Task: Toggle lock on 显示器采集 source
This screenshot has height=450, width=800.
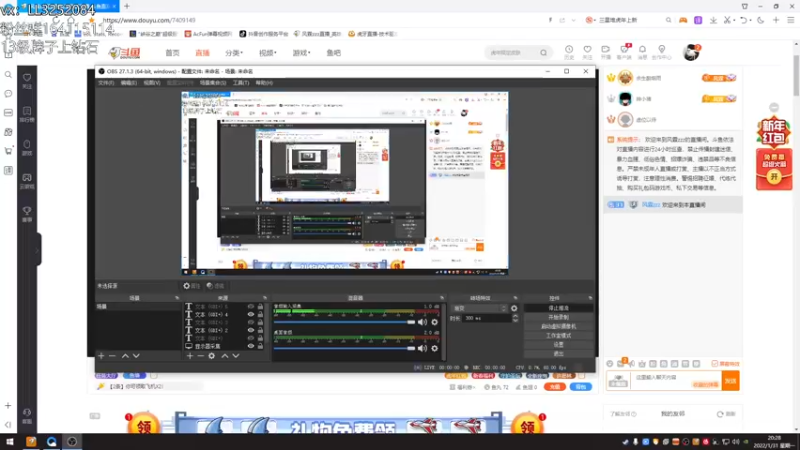Action: point(260,346)
